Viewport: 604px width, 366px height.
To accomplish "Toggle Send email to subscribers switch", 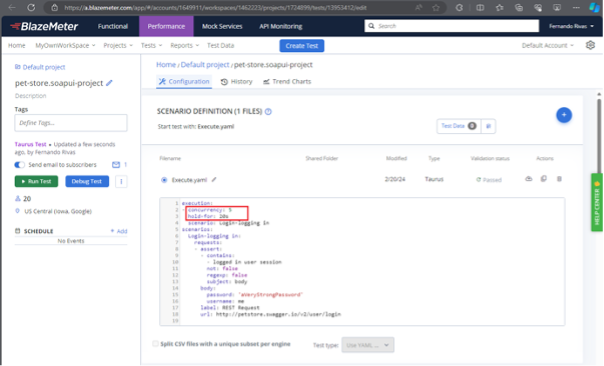I will pyautogui.click(x=19, y=165).
